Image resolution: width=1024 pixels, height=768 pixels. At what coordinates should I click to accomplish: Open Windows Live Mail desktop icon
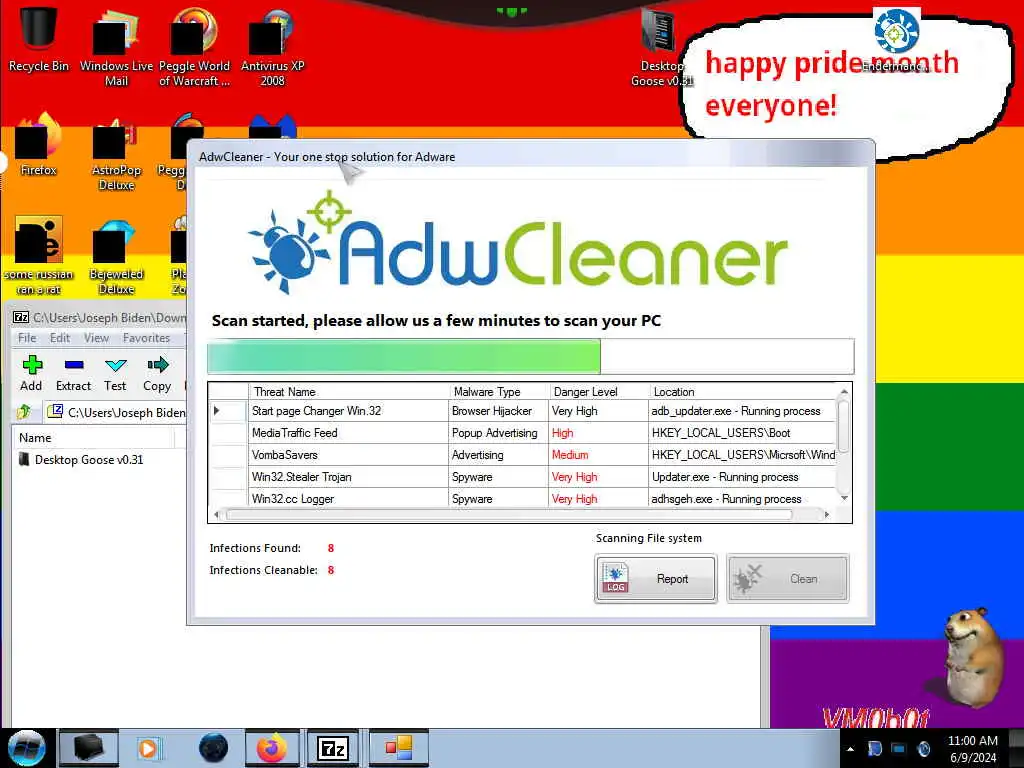(116, 46)
